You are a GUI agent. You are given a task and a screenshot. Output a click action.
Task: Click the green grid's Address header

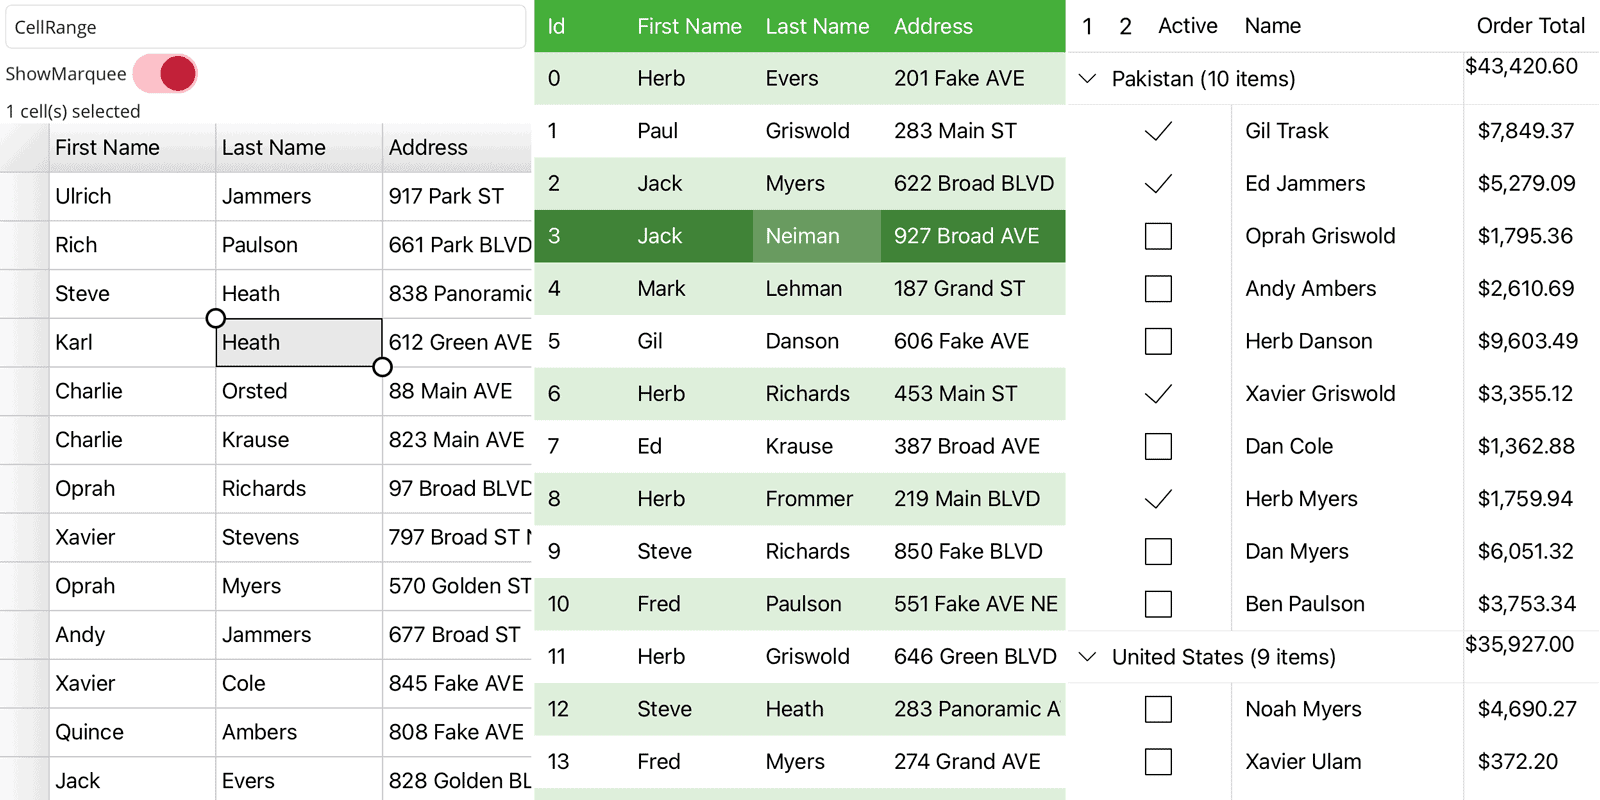point(933,26)
